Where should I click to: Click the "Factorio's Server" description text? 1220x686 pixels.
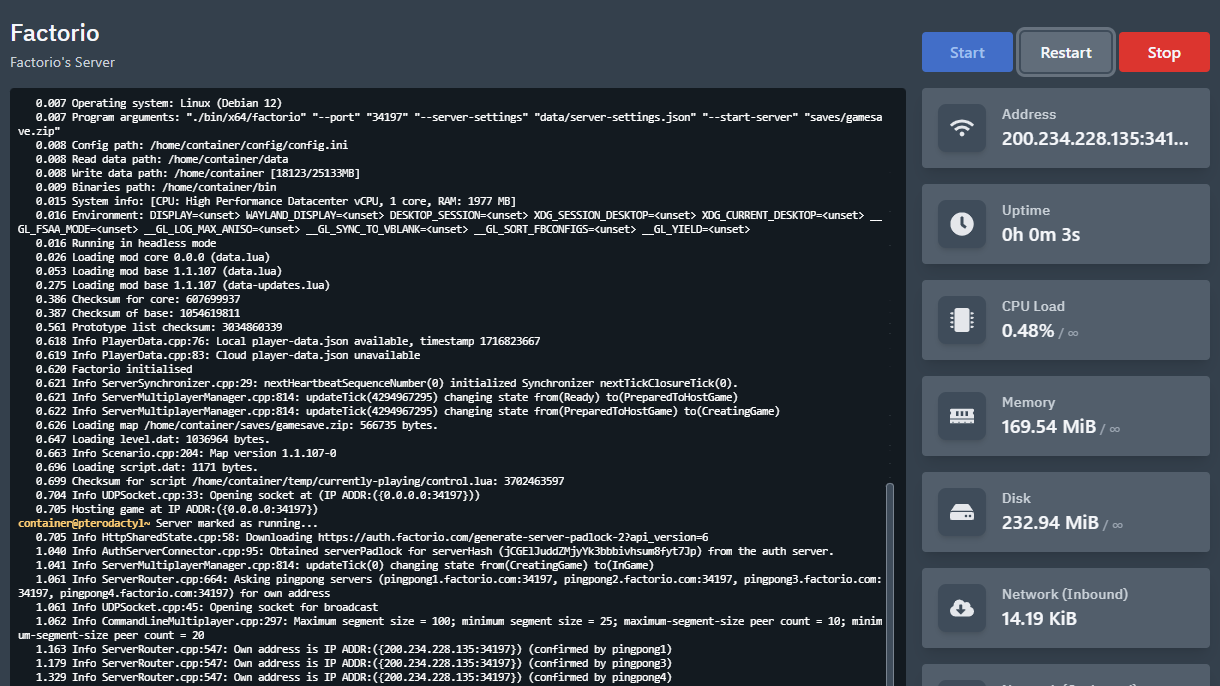(x=62, y=62)
